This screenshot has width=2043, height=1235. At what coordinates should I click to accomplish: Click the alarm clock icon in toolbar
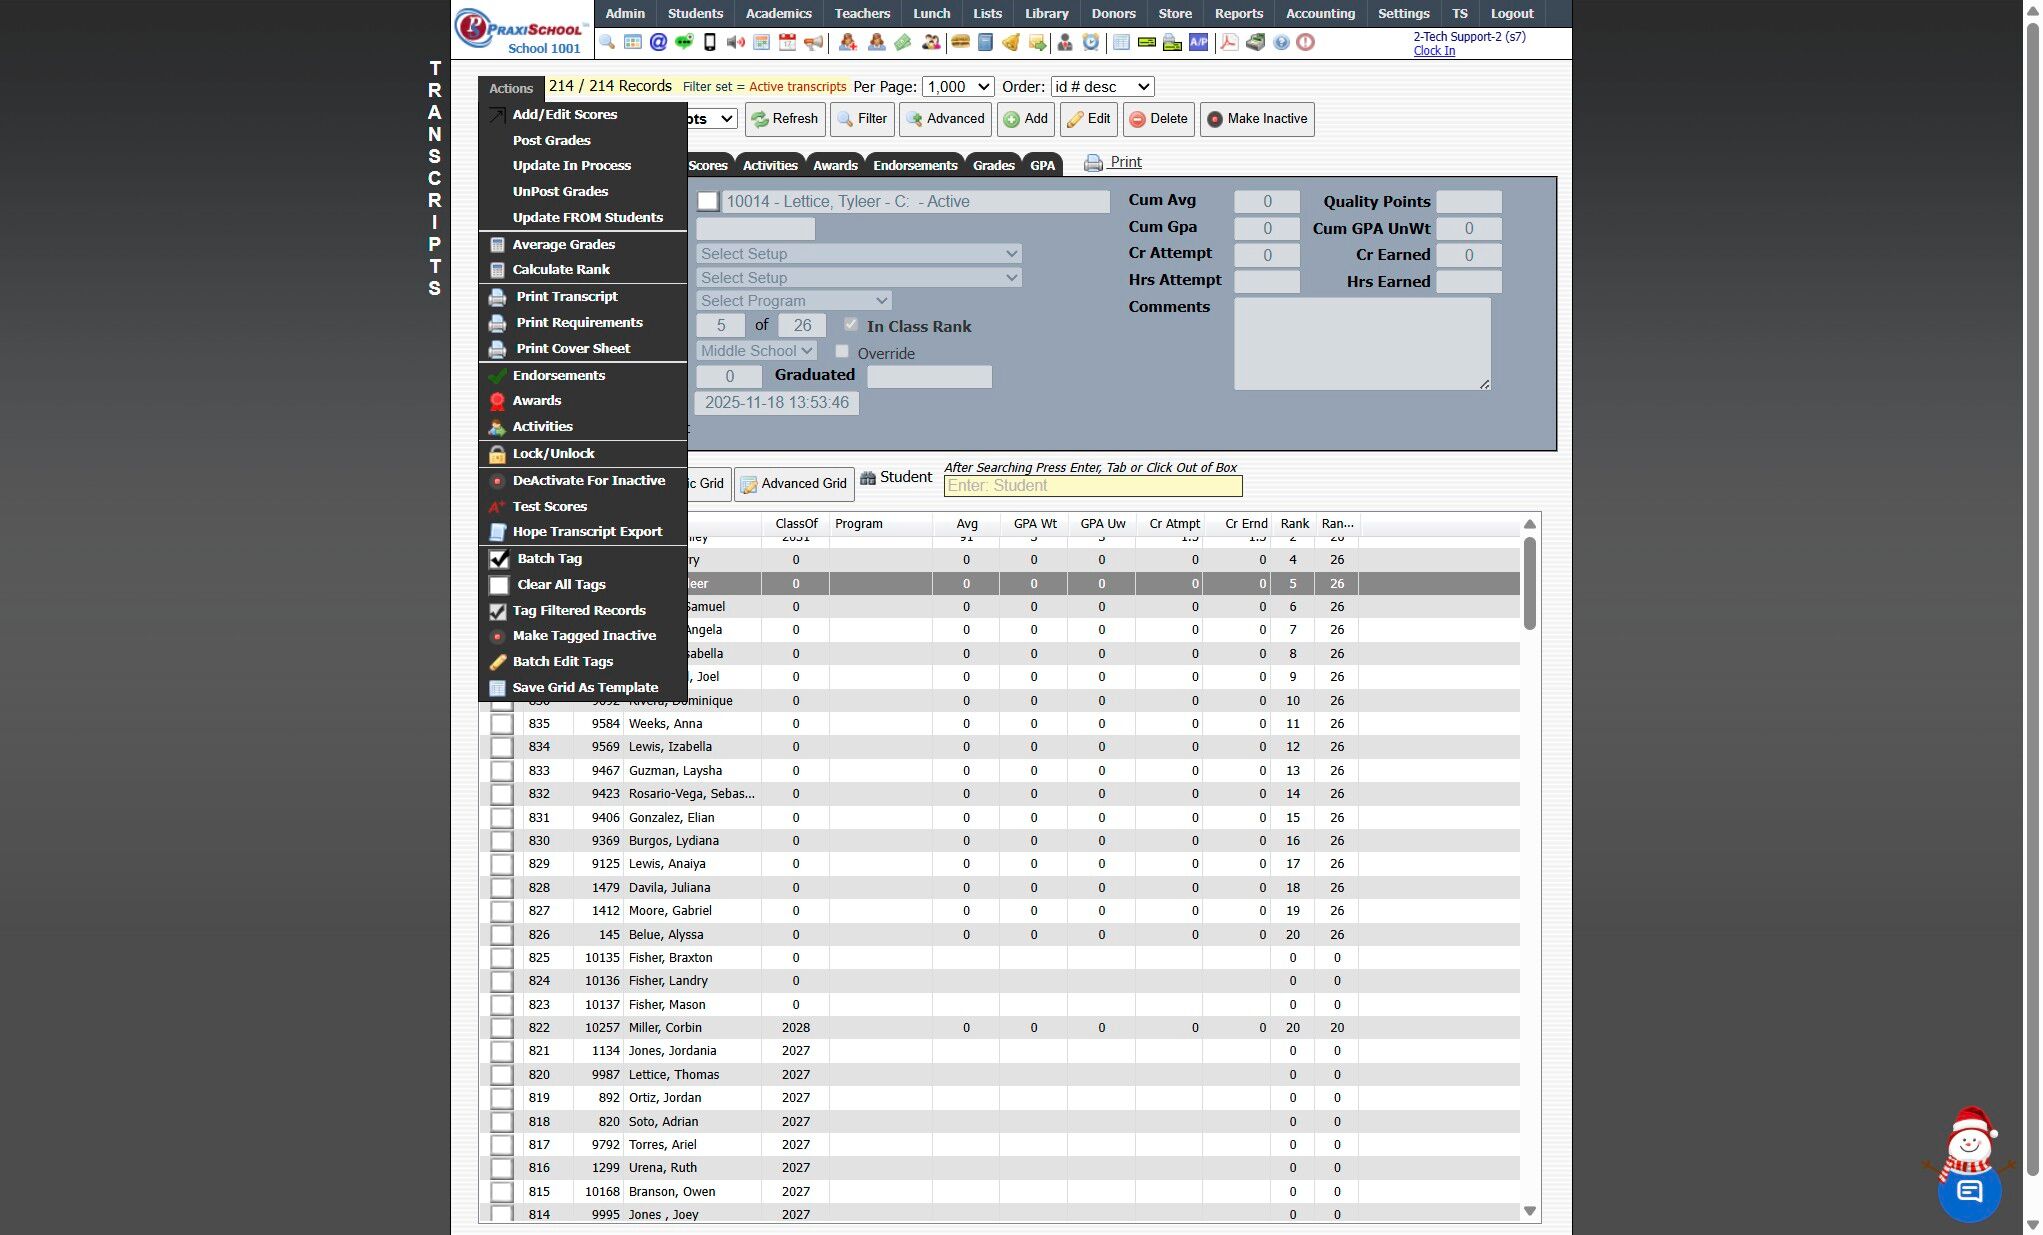point(1091,42)
